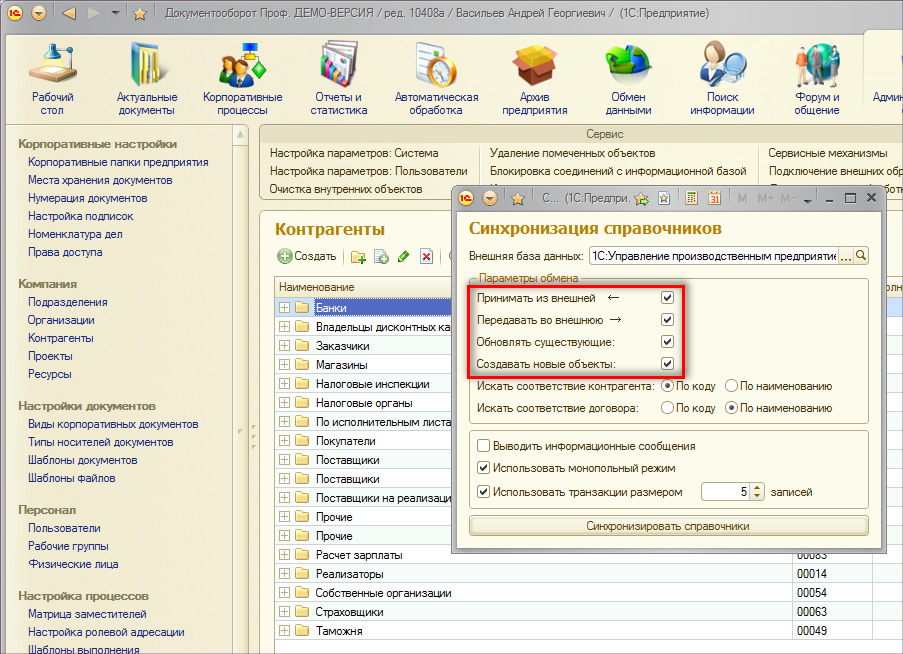Open Отчеты и статистика section
This screenshot has height=654, width=903.
[339, 79]
